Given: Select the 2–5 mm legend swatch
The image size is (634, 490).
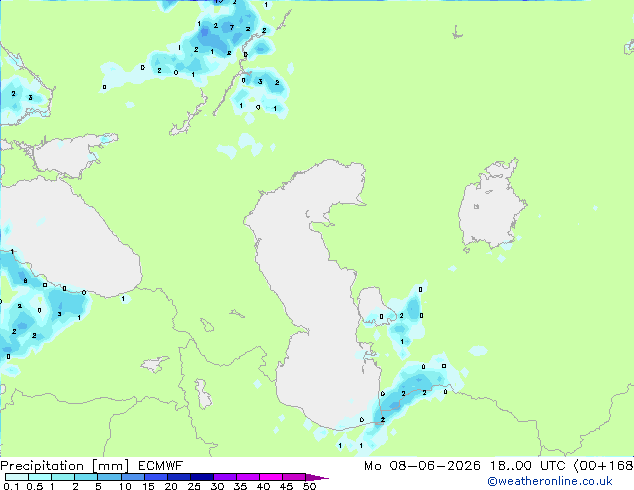Looking at the screenshot, I should (x=86, y=477).
